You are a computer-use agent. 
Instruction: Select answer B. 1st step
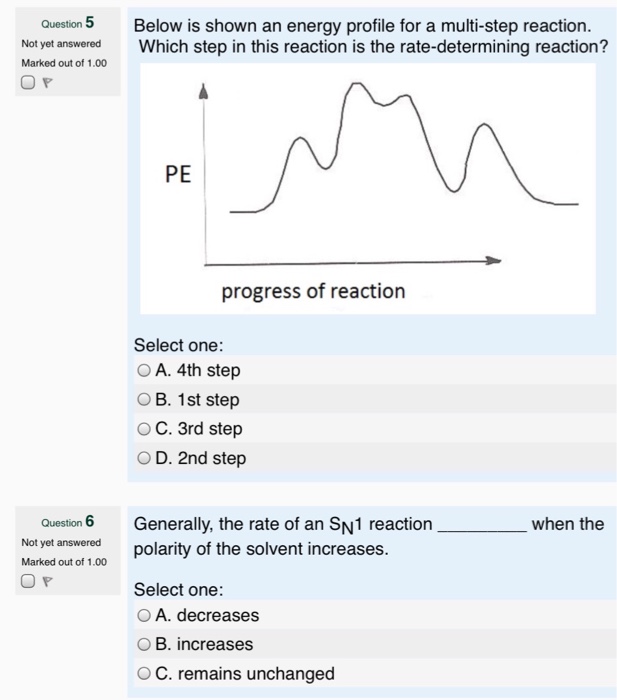[x=144, y=400]
